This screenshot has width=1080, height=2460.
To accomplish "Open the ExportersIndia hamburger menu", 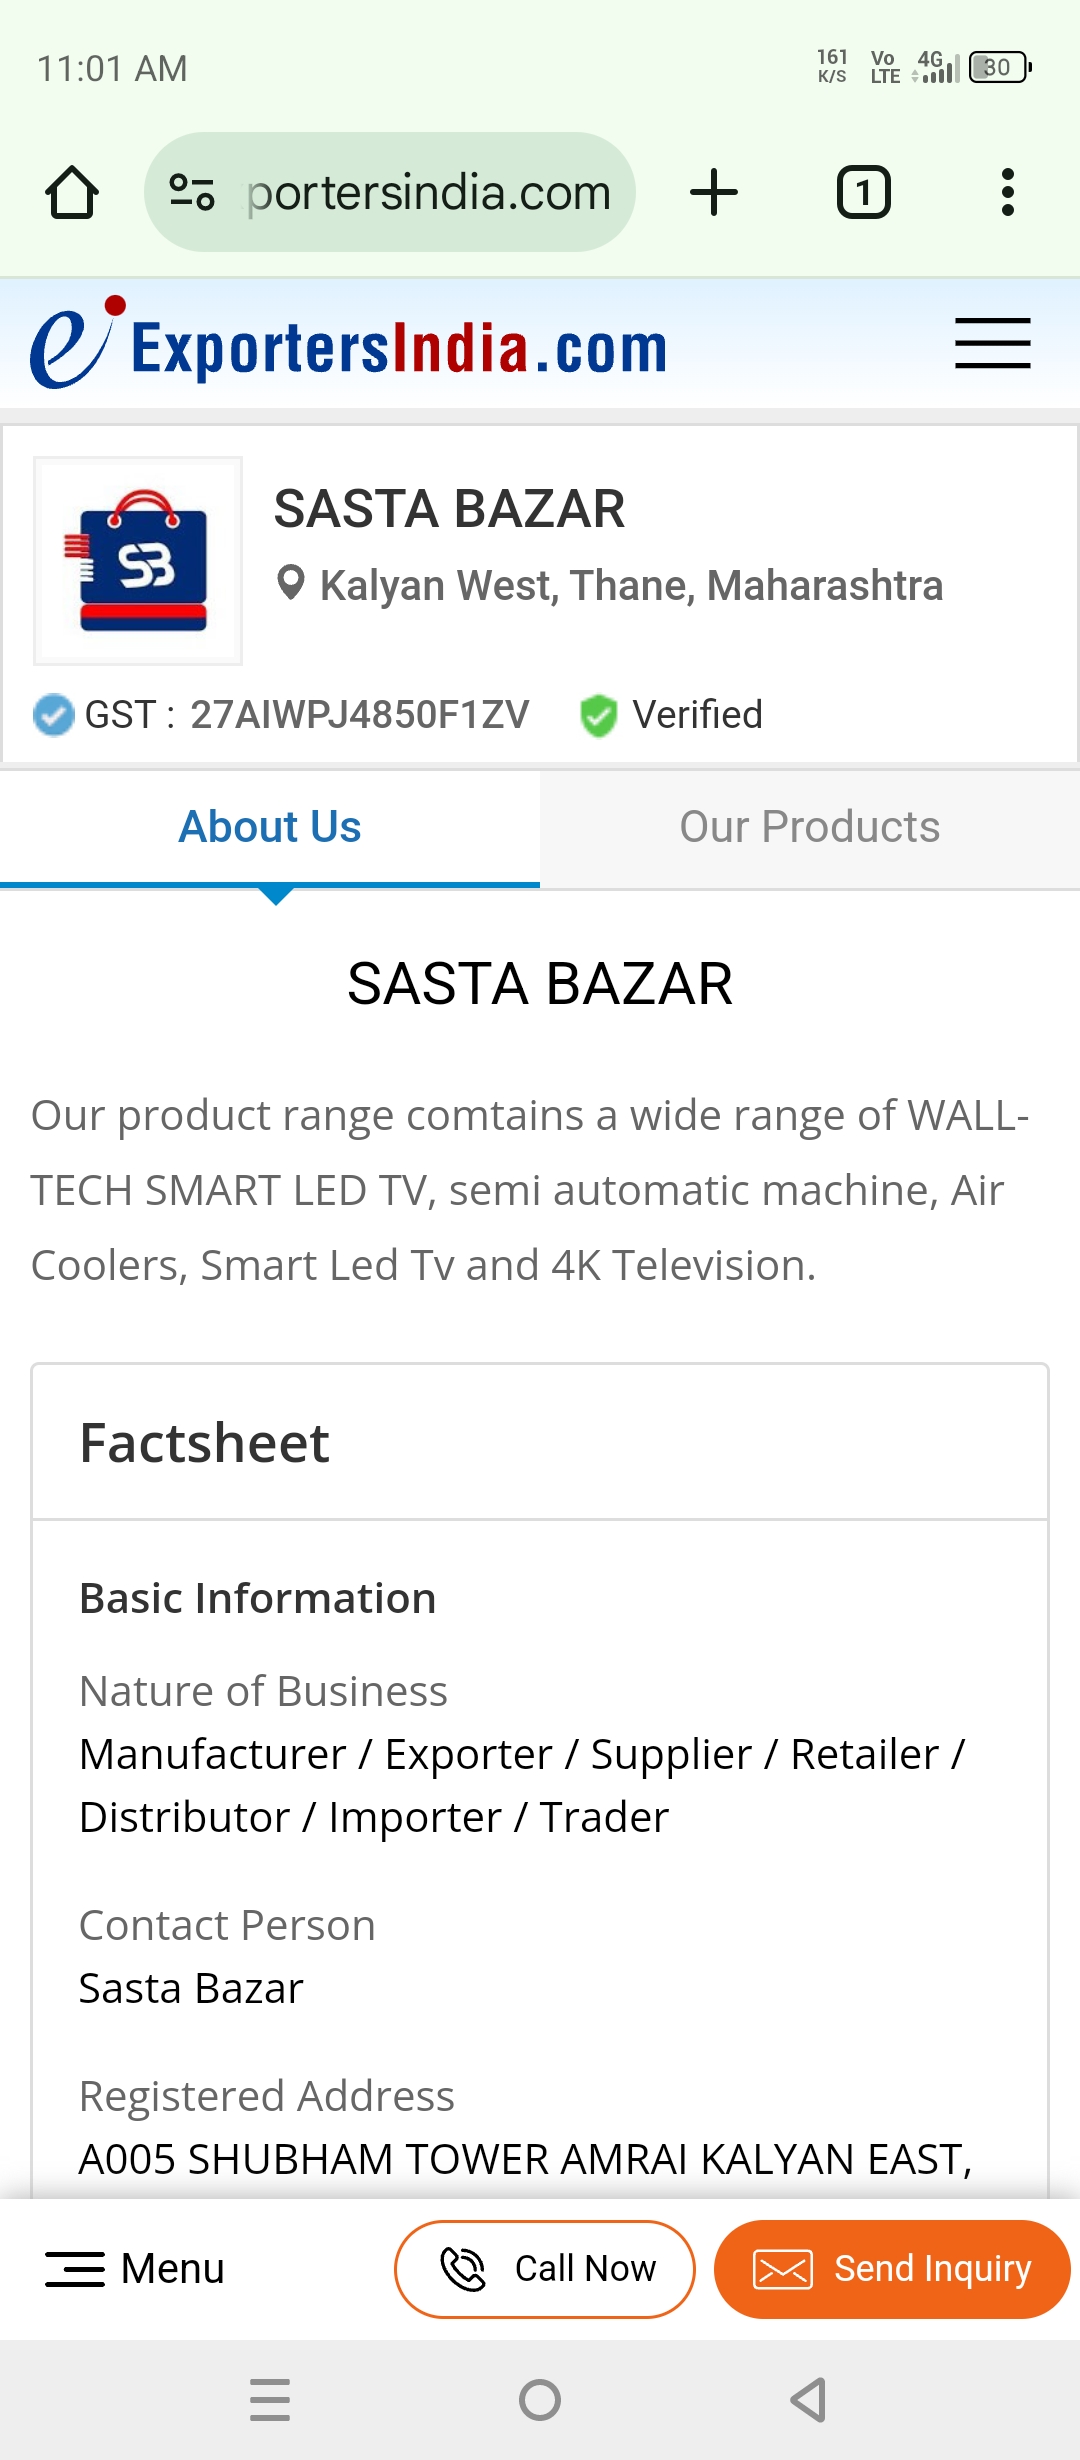I will point(992,344).
